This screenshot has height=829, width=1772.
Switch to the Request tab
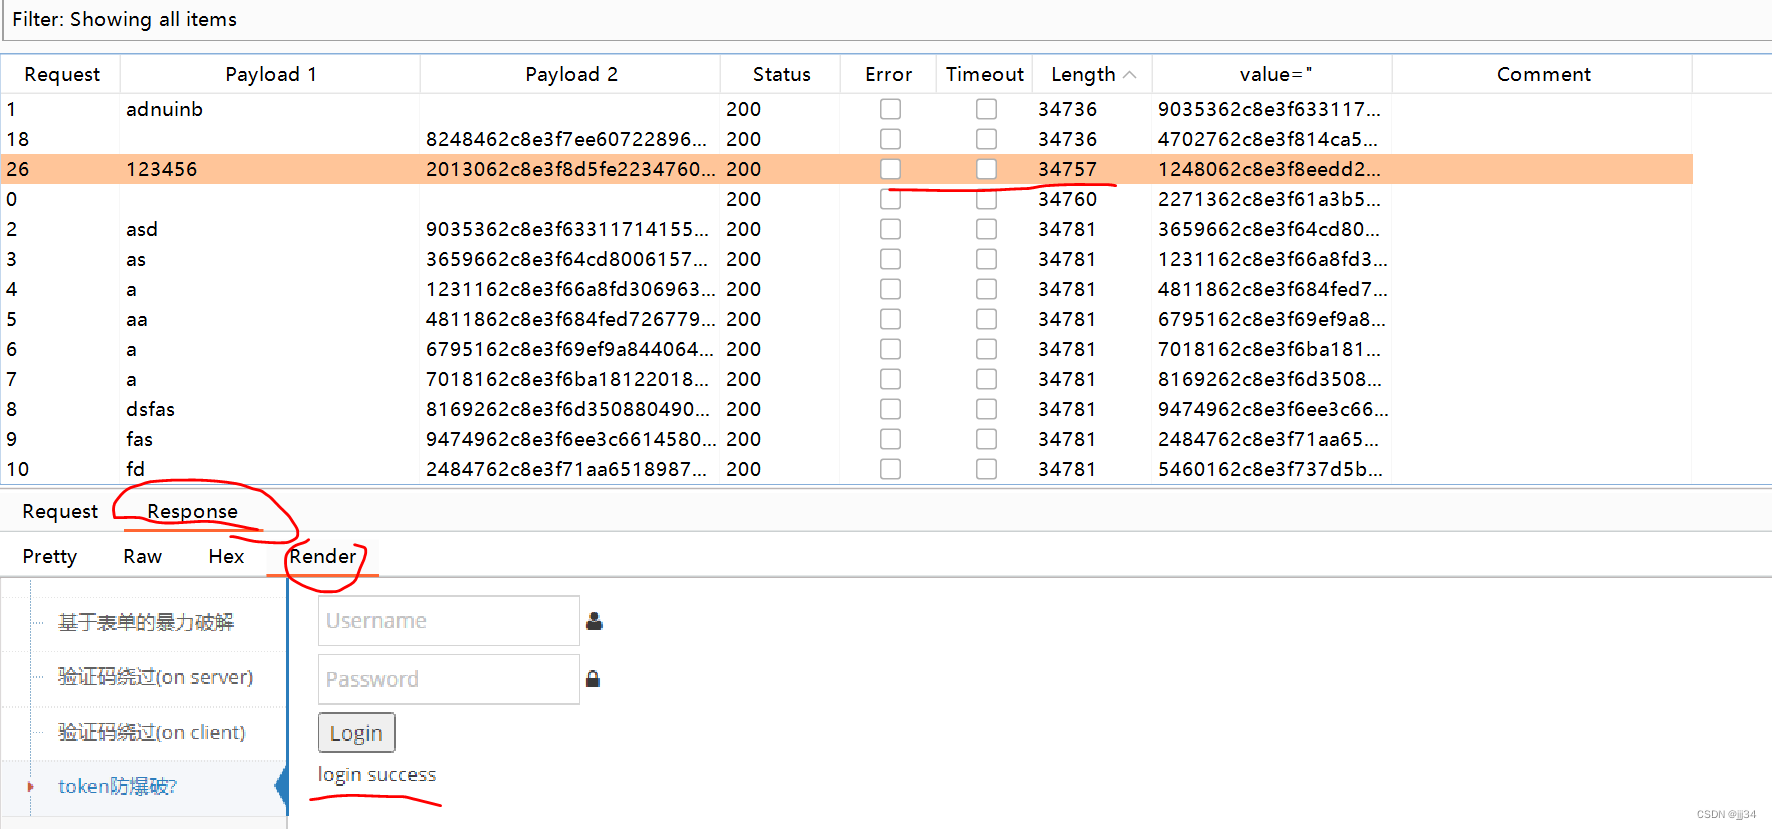(60, 511)
